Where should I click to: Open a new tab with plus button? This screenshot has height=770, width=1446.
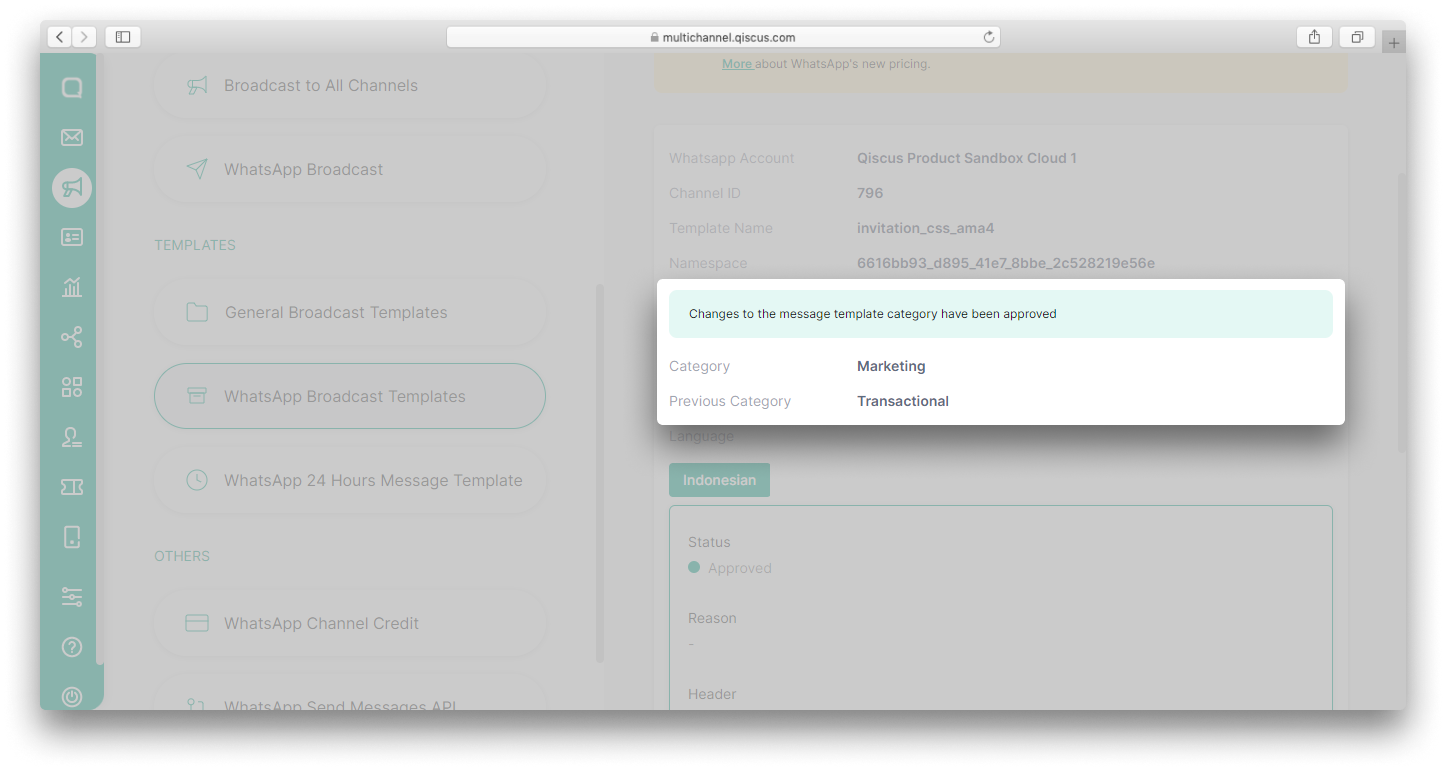[1394, 43]
